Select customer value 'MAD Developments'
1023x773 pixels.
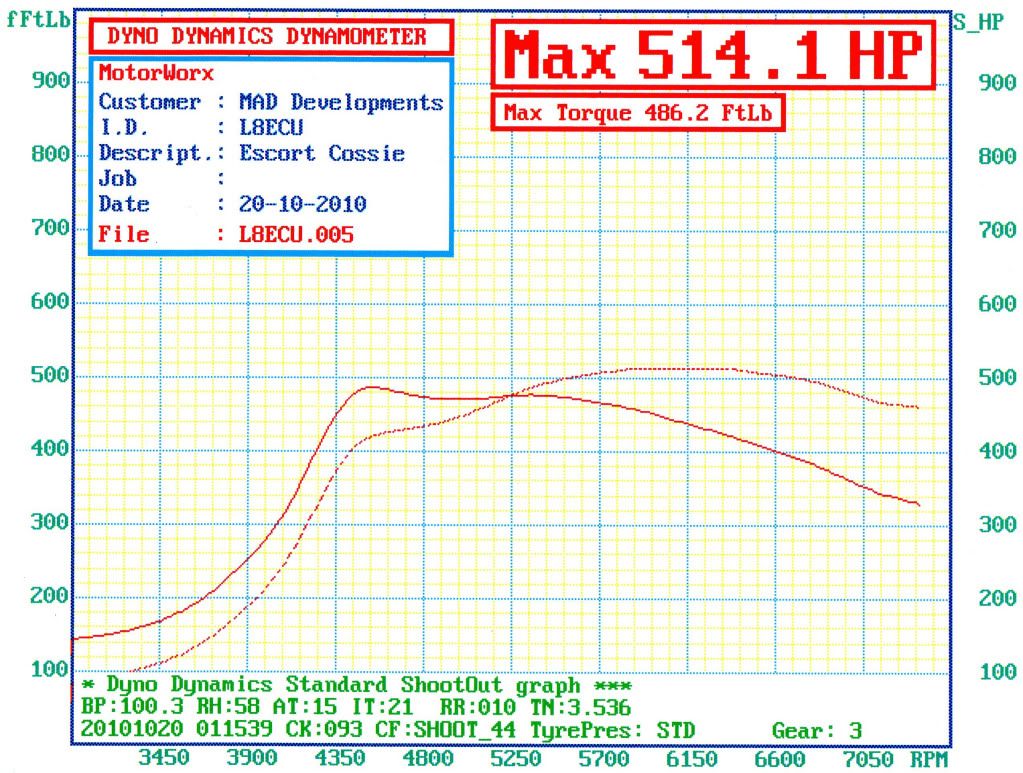click(341, 102)
